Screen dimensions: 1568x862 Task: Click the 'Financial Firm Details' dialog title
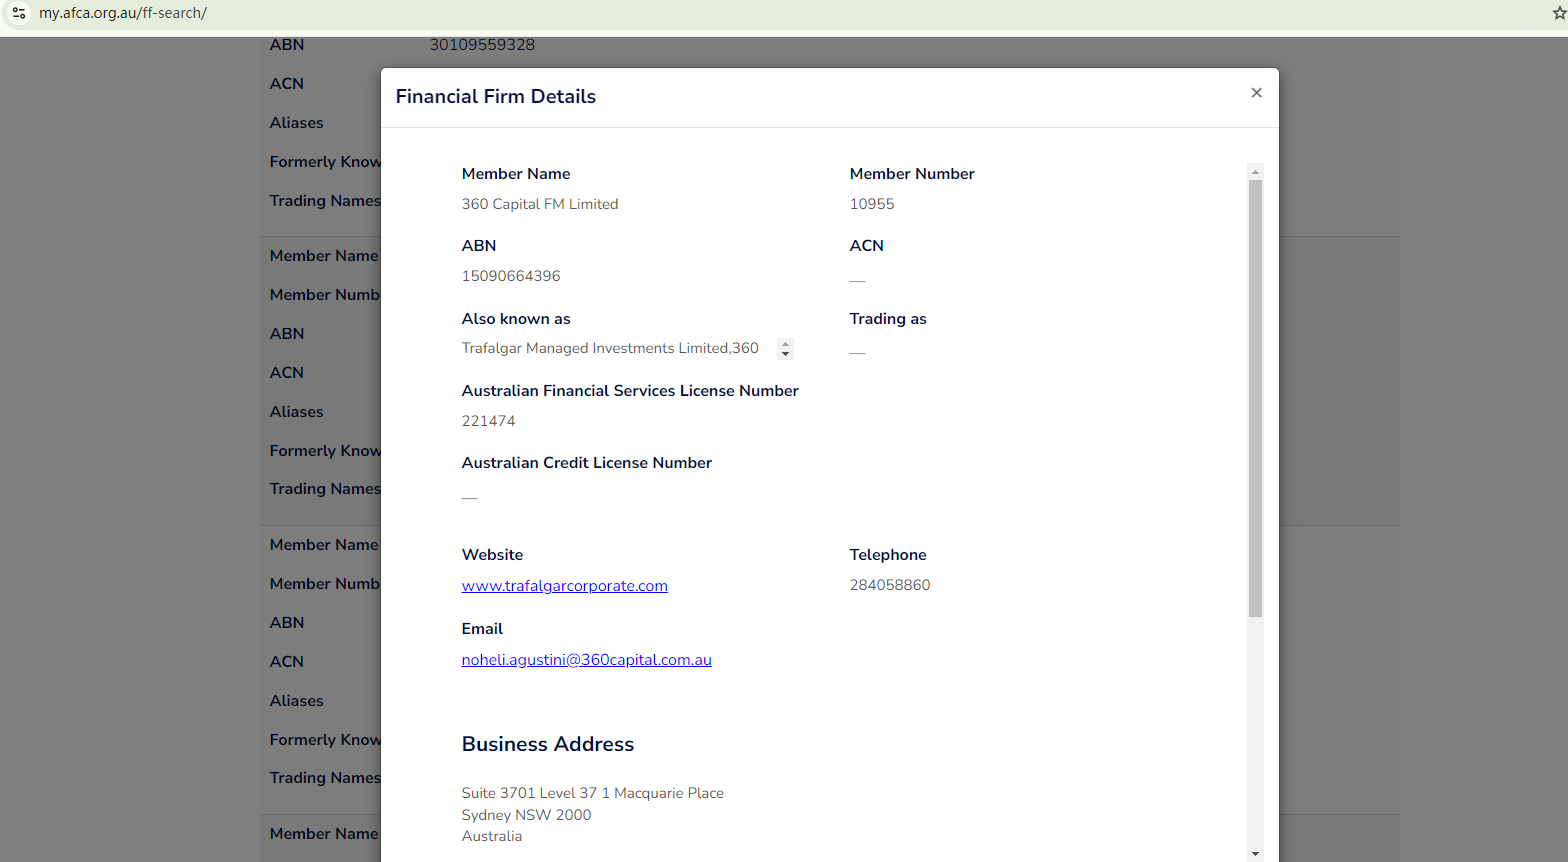point(496,96)
